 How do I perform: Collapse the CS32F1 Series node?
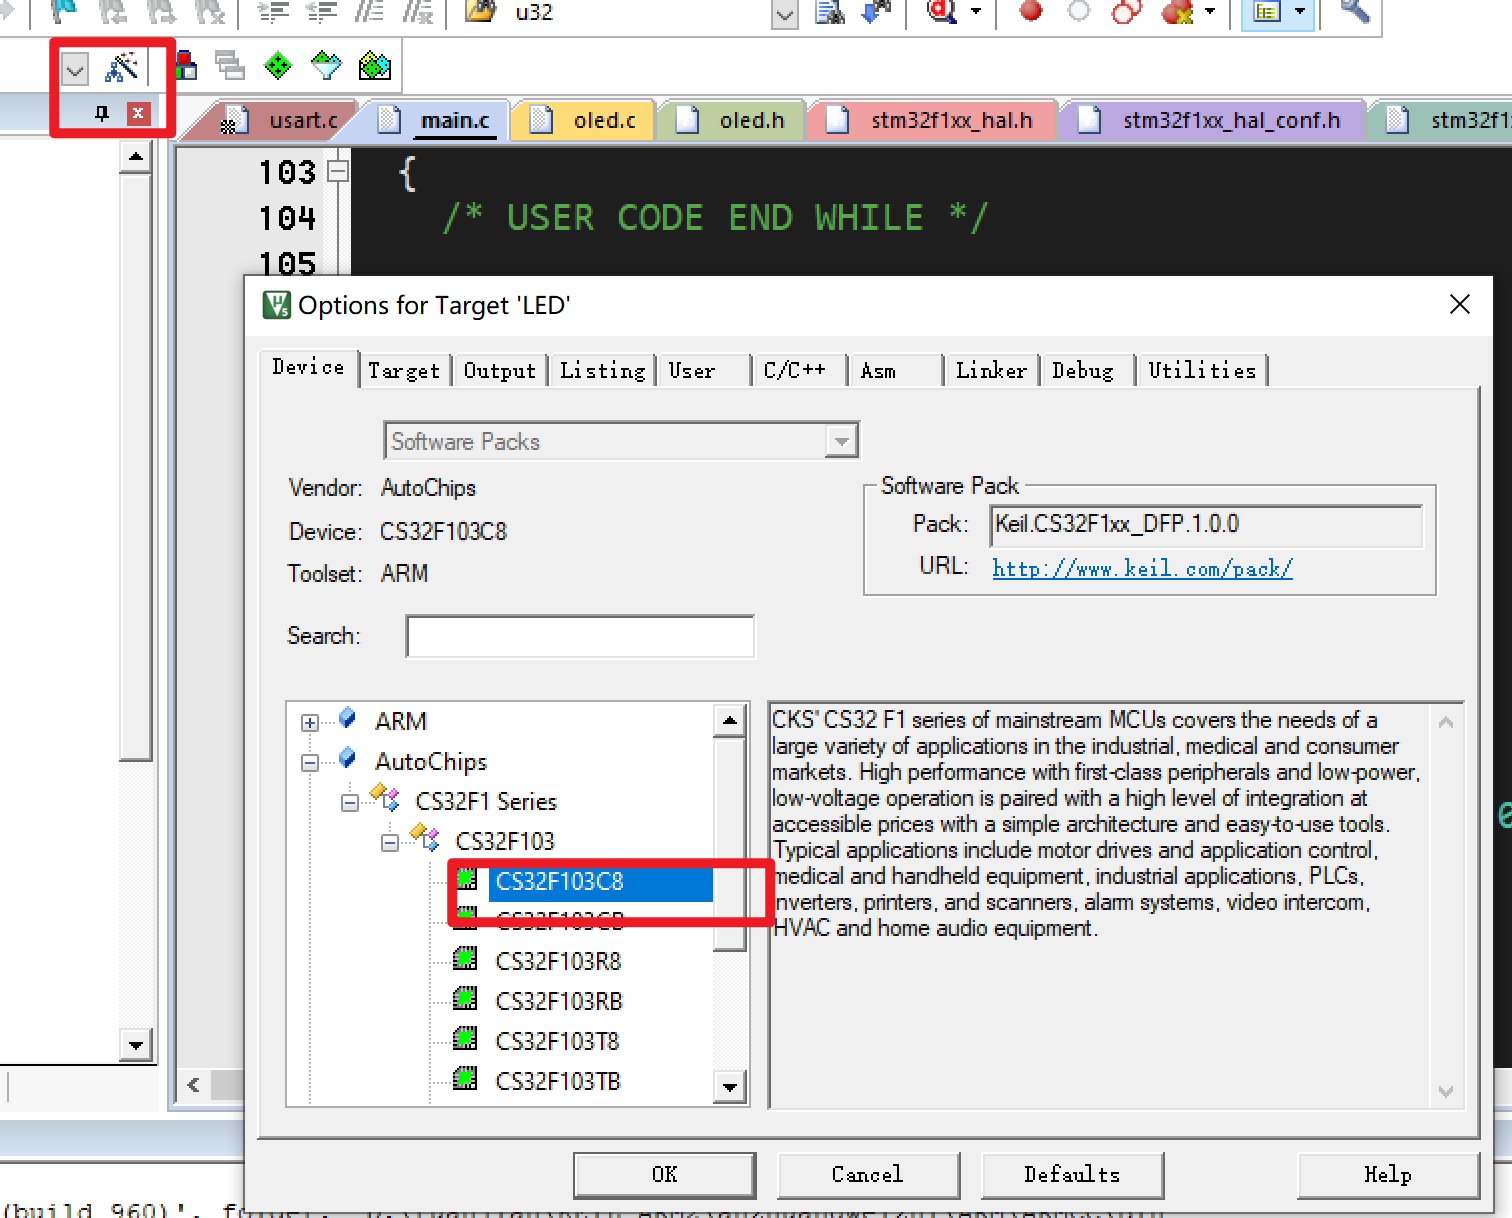(x=350, y=802)
